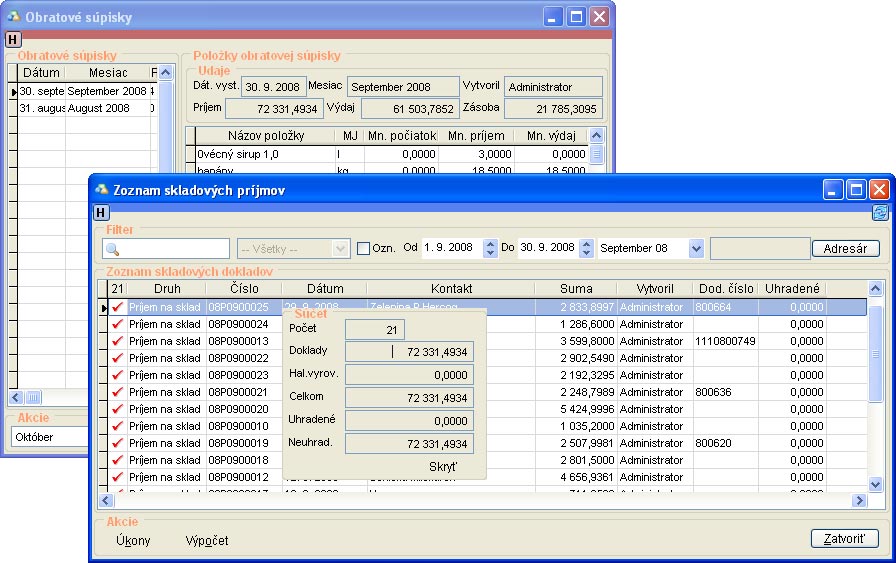Click the Zatvoriť button
The height and width of the screenshot is (563, 896).
coord(844,539)
